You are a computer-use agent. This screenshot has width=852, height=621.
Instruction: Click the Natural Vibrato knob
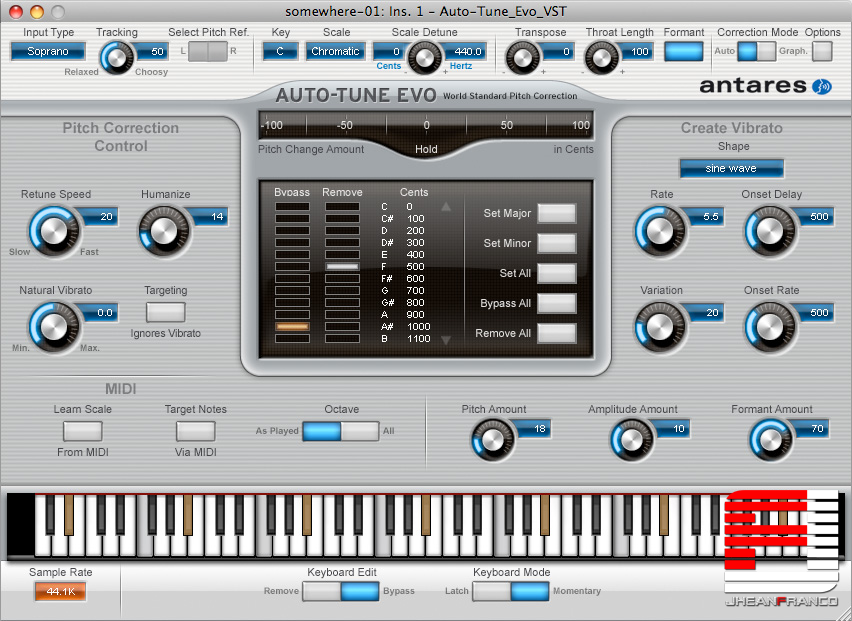tap(54, 327)
